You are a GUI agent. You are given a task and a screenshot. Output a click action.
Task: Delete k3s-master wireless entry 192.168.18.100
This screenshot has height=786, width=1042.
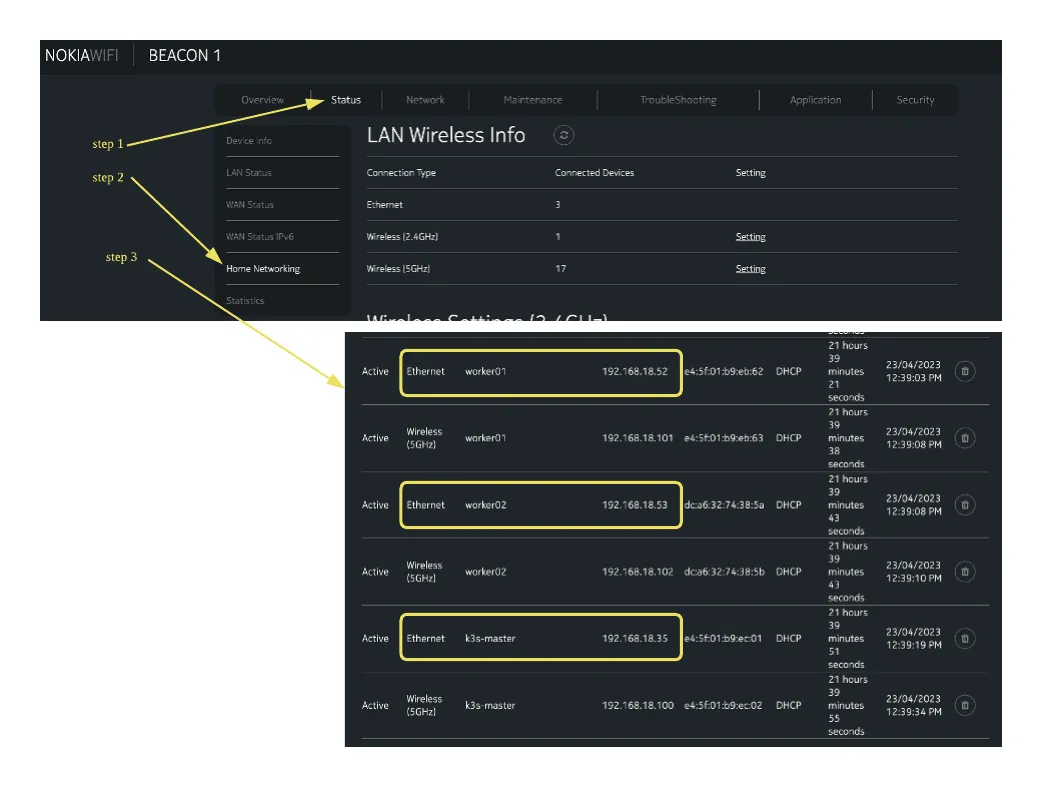point(965,705)
